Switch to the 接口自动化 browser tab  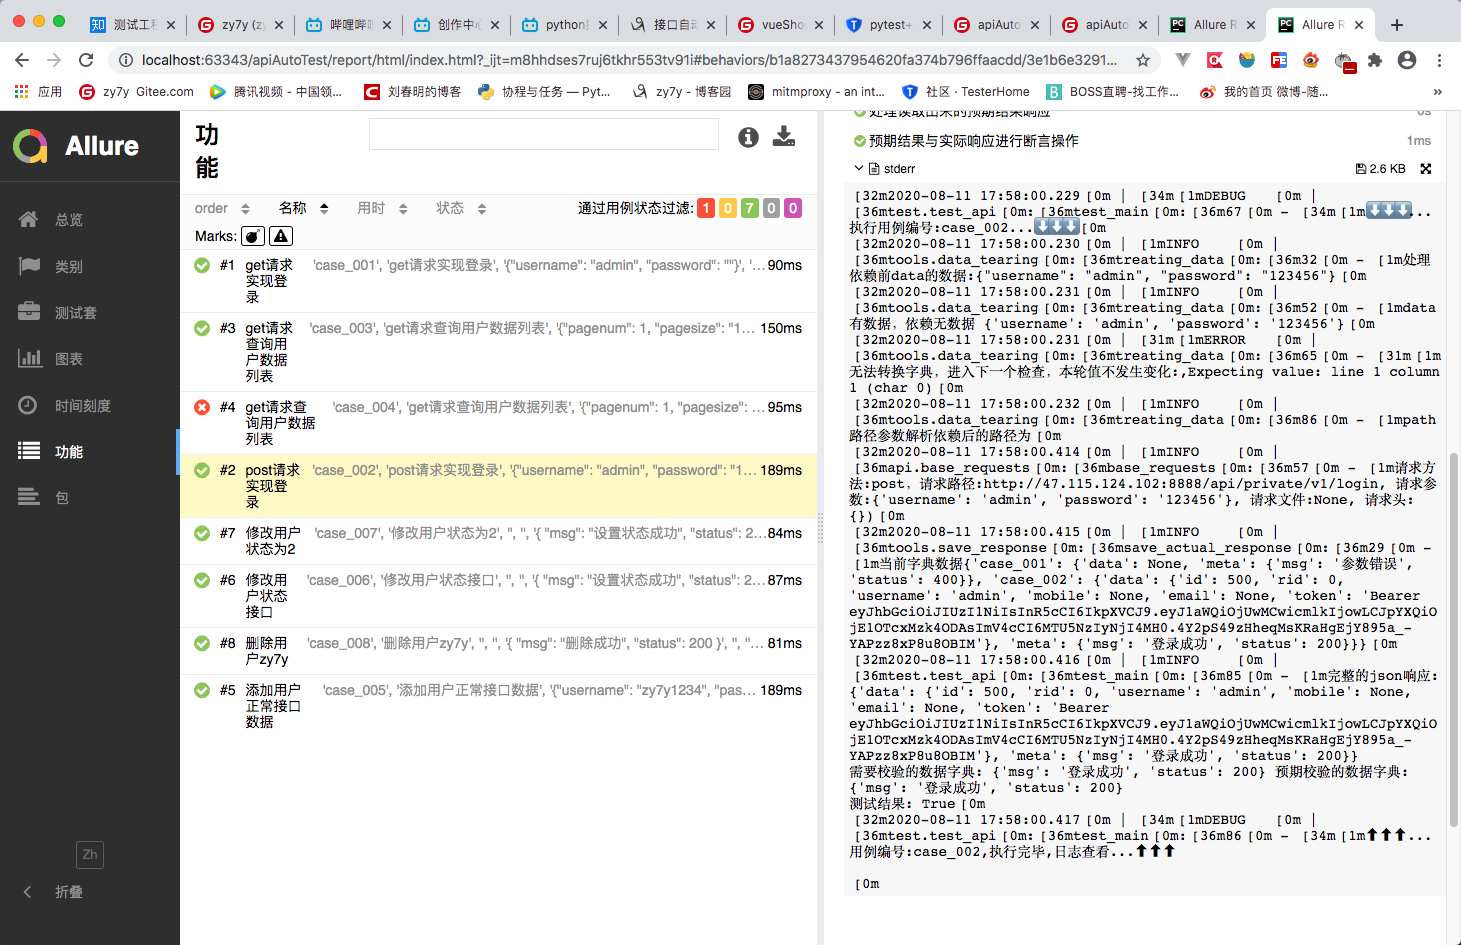pos(672,25)
